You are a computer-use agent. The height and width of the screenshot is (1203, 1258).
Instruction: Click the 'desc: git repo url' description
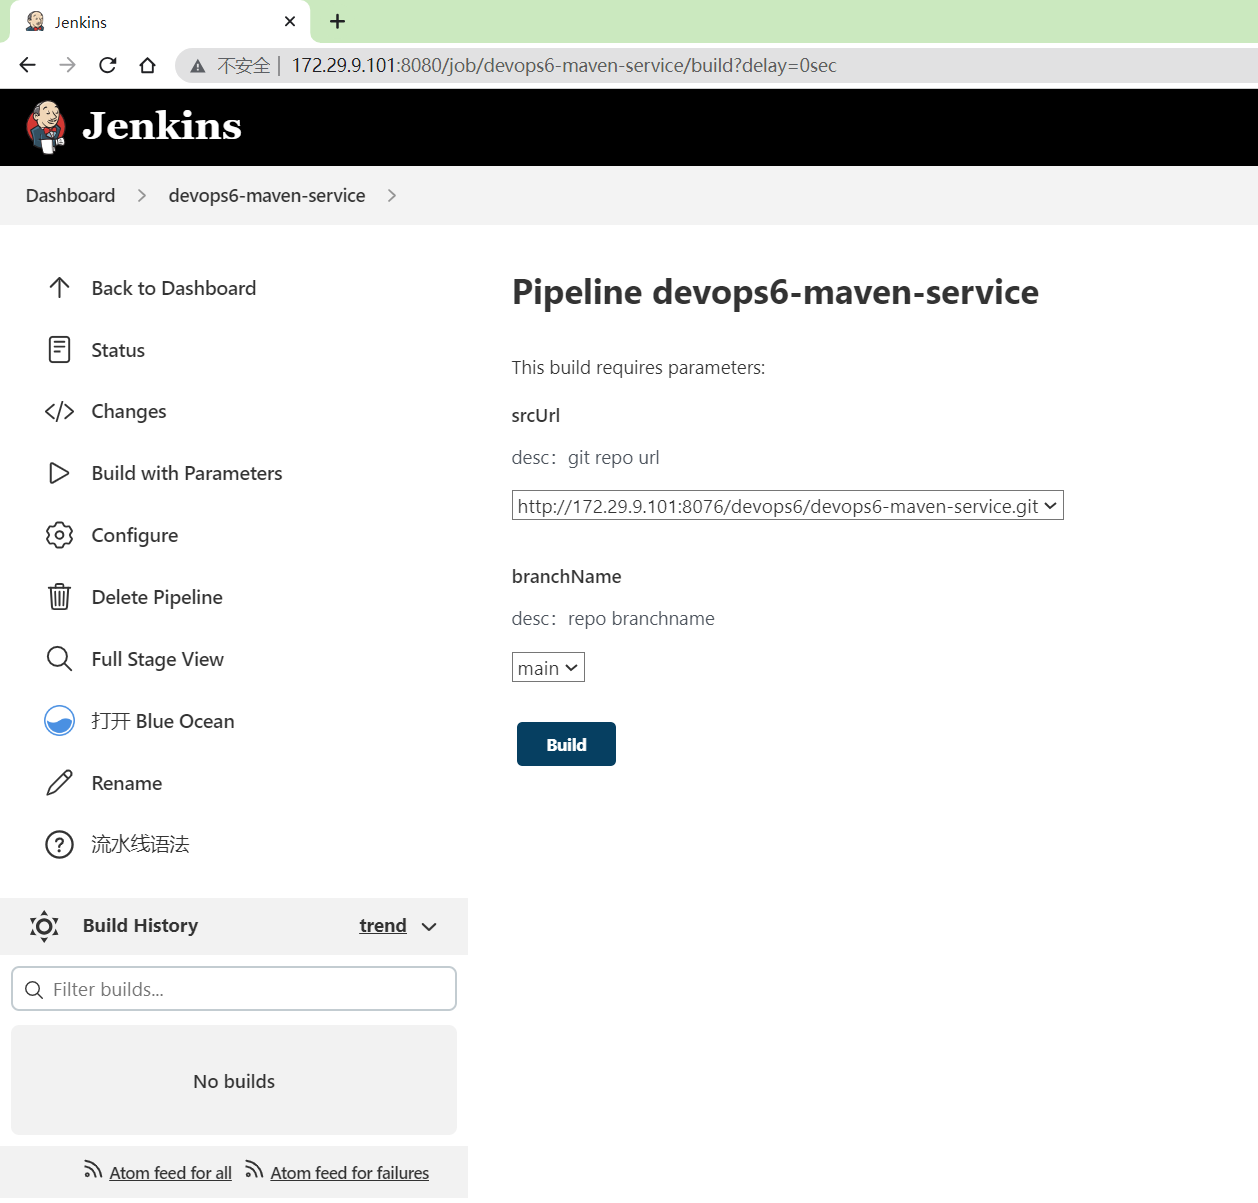586,458
